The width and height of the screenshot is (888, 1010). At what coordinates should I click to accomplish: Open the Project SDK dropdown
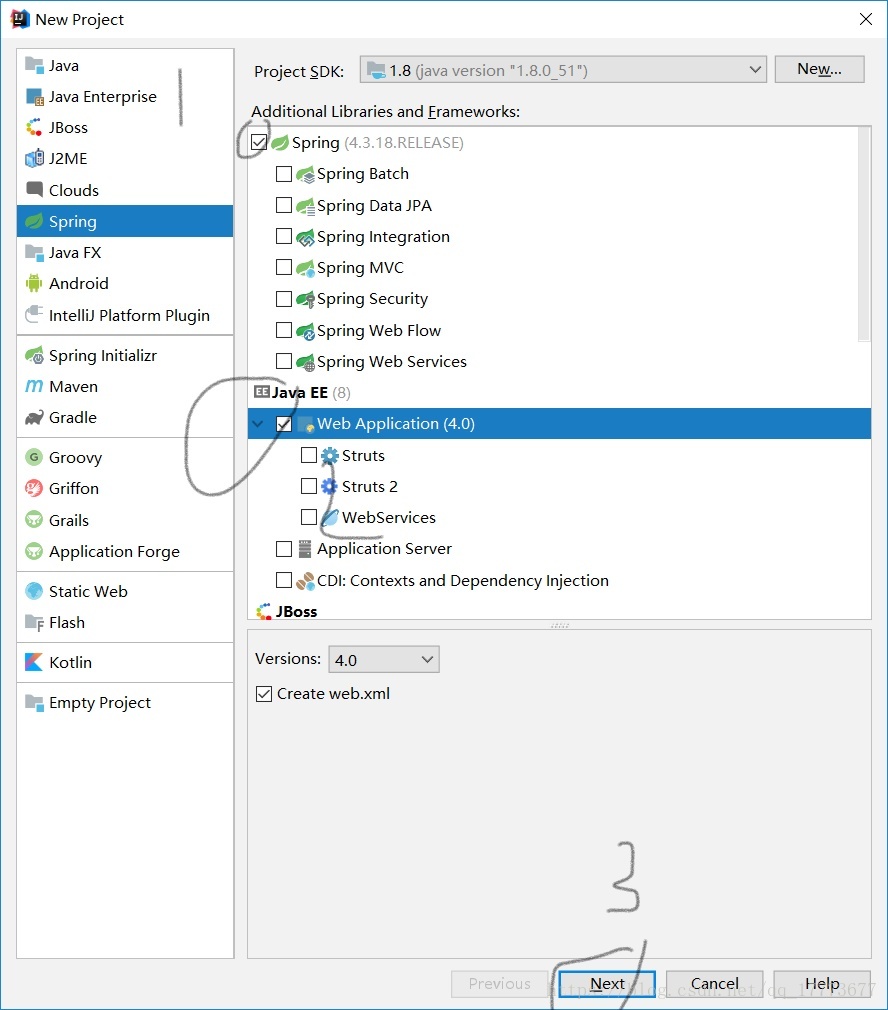563,70
